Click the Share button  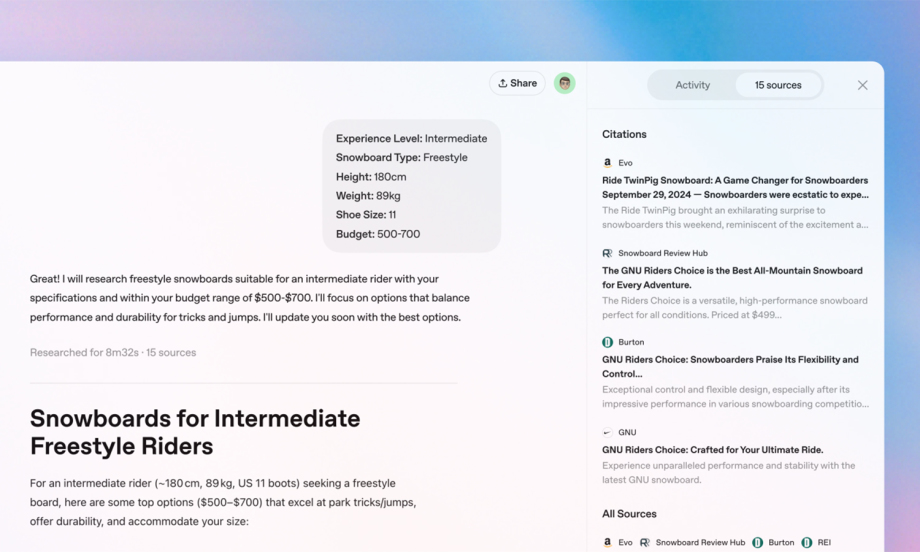[x=517, y=83]
